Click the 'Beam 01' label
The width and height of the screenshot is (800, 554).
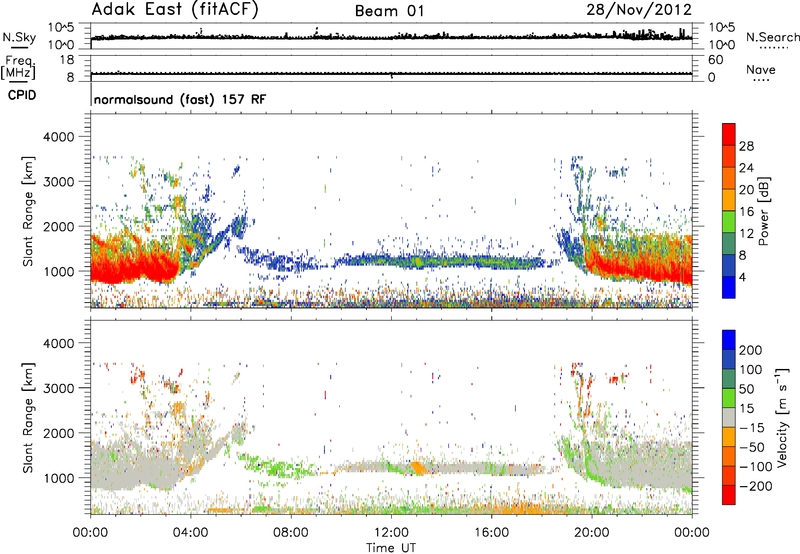click(389, 11)
